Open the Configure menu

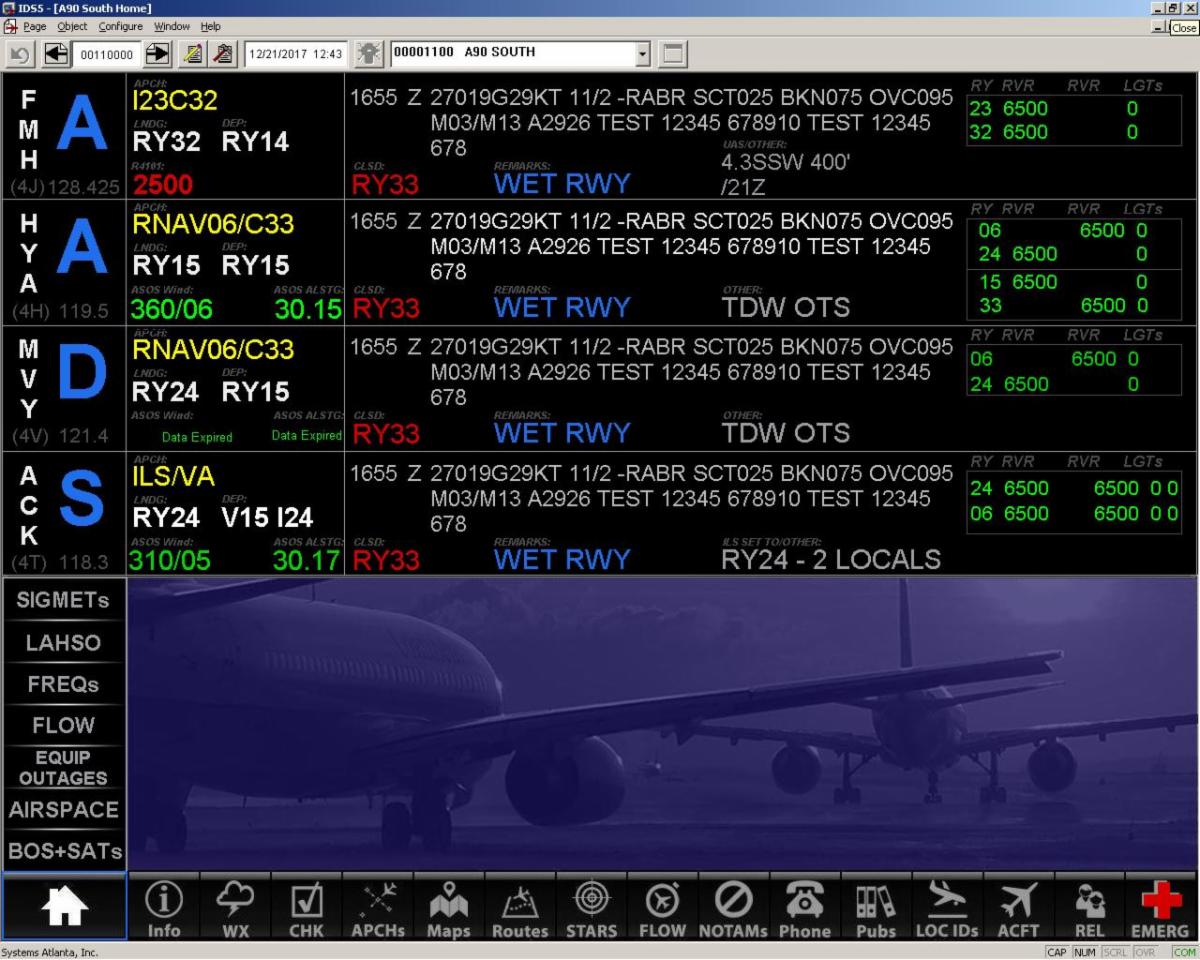point(120,26)
